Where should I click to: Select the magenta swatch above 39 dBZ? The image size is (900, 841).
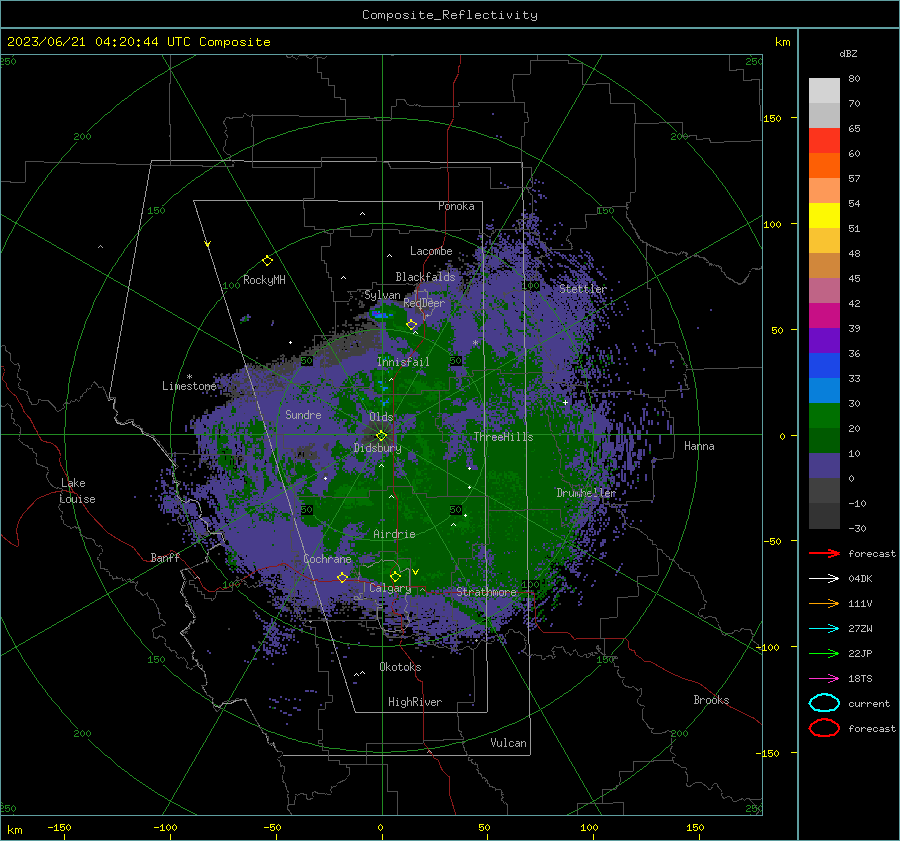[824, 315]
